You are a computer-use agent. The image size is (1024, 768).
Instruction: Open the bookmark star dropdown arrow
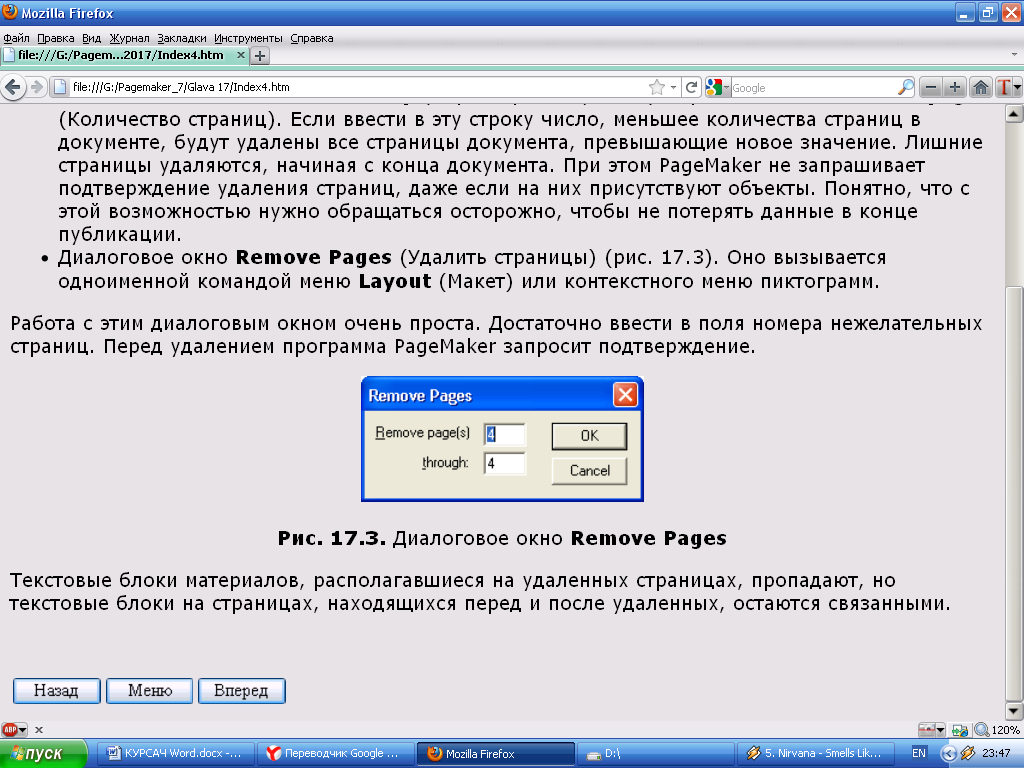pyautogui.click(x=673, y=87)
